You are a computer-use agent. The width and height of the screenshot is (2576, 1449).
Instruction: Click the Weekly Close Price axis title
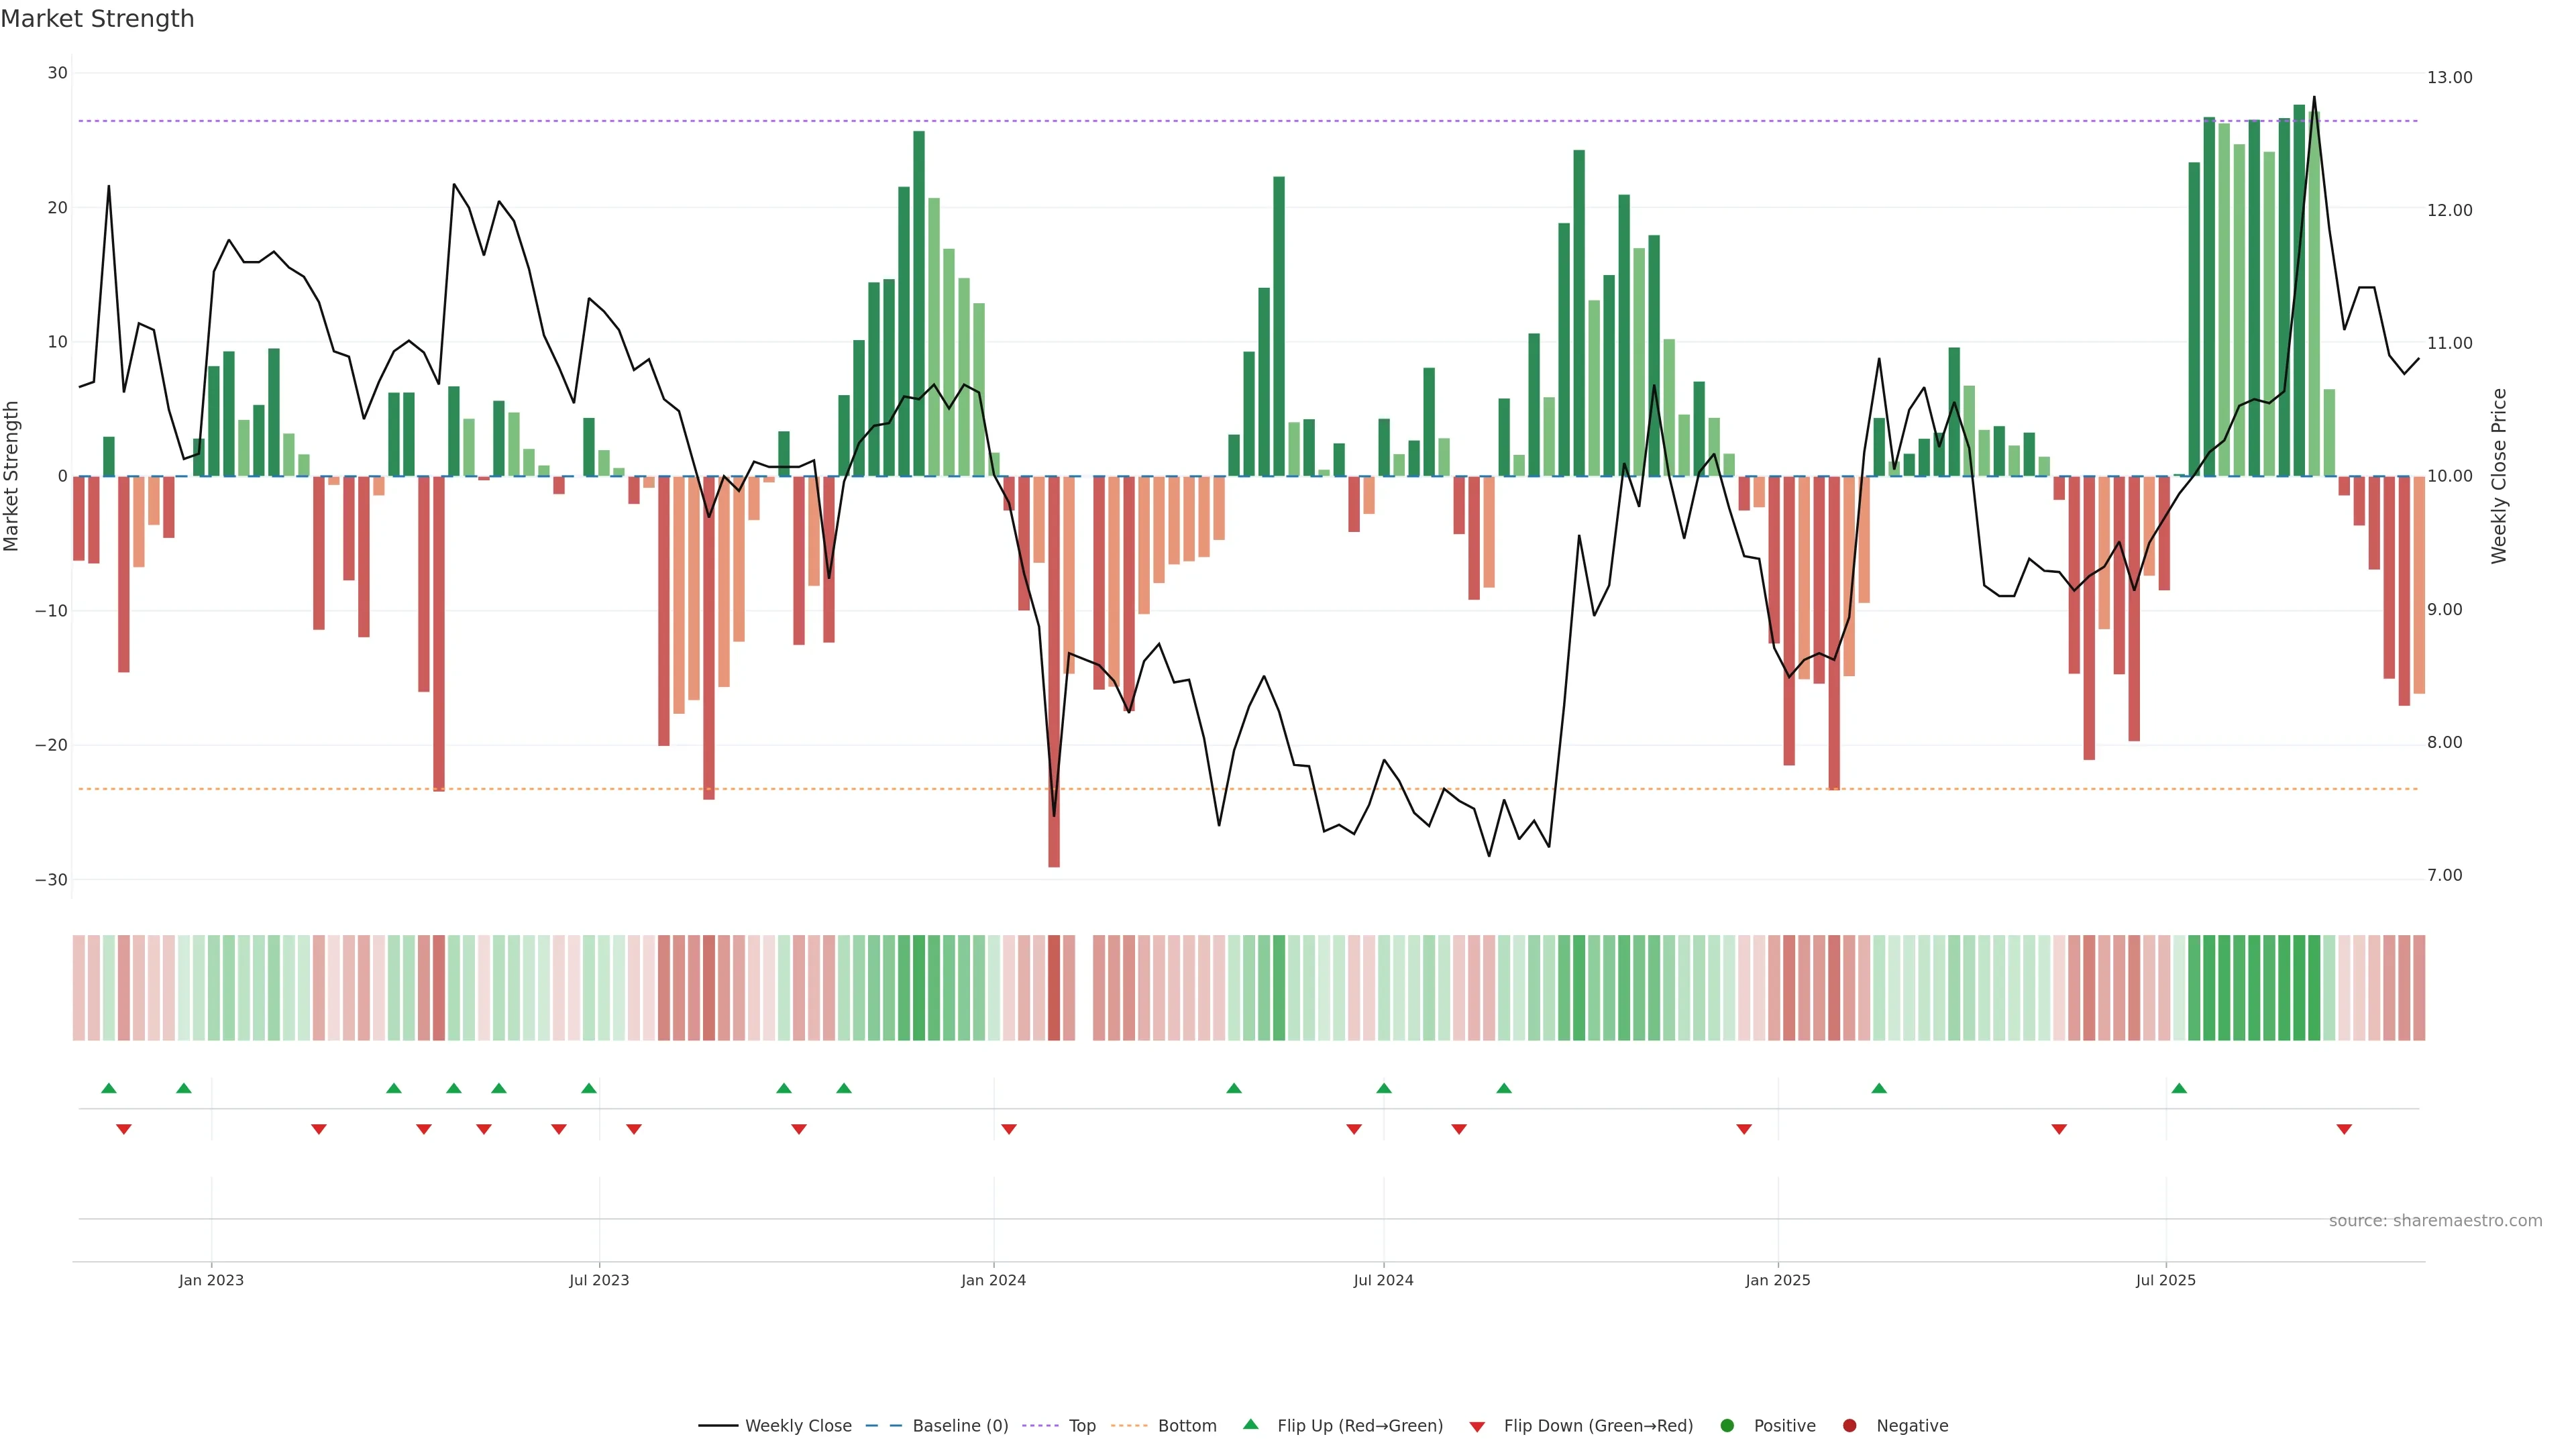(x=2499, y=476)
